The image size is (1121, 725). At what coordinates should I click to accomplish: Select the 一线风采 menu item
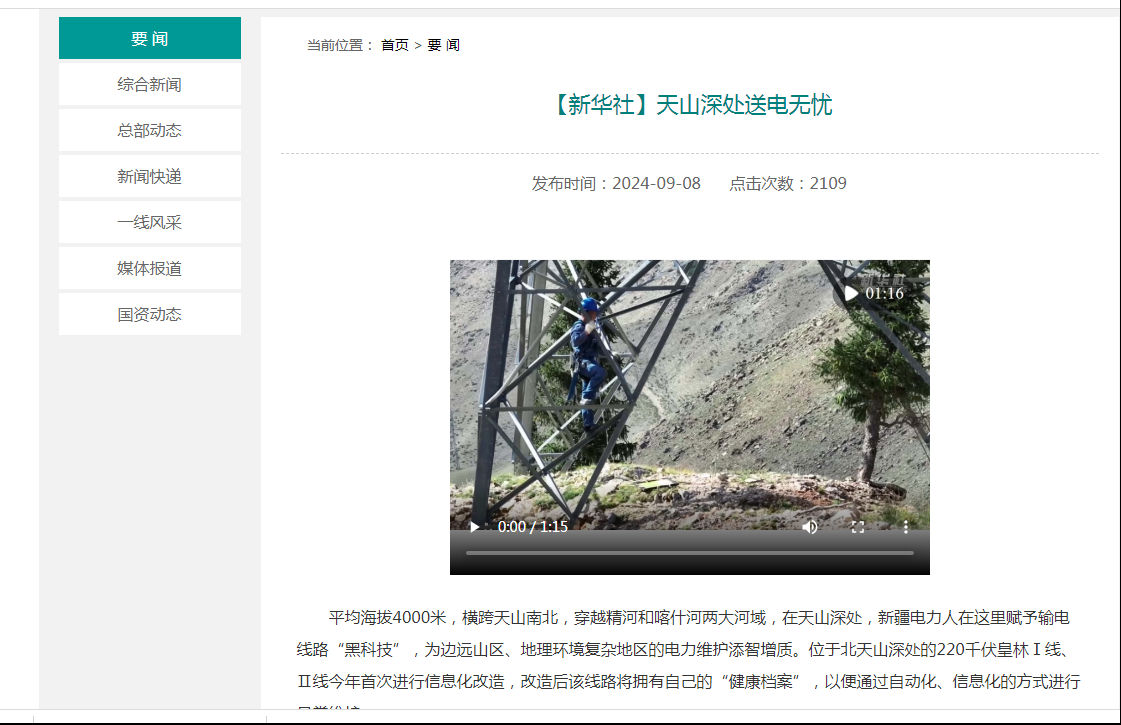tap(149, 222)
